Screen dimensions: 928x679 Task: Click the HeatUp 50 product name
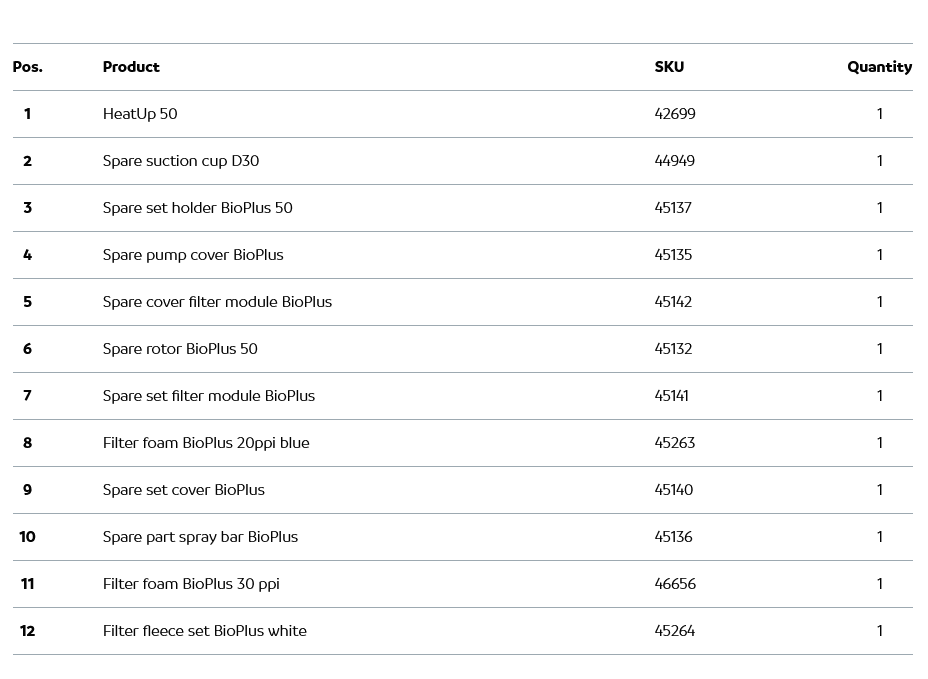point(140,114)
